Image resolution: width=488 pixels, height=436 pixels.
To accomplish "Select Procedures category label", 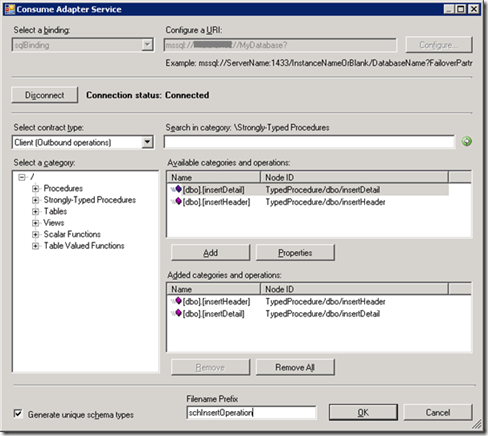I will pos(63,188).
